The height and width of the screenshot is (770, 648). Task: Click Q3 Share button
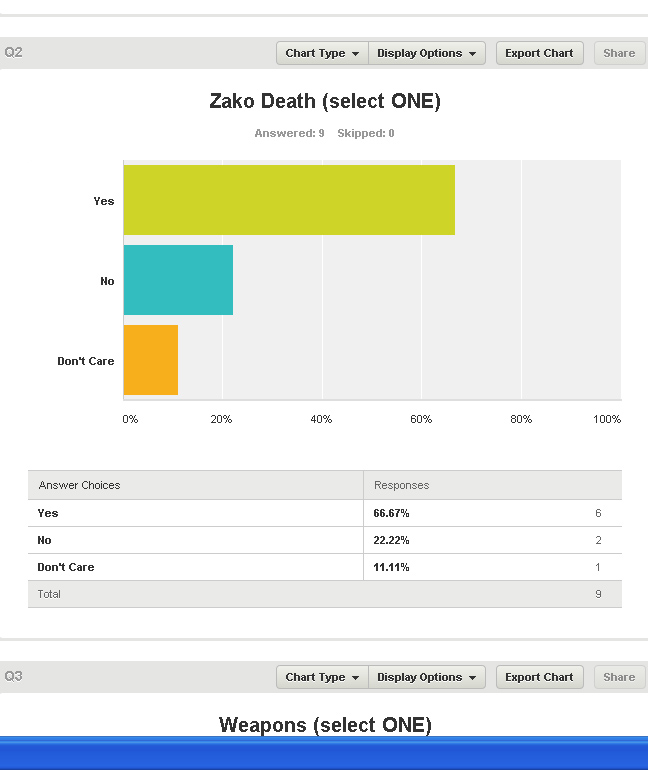(x=619, y=677)
